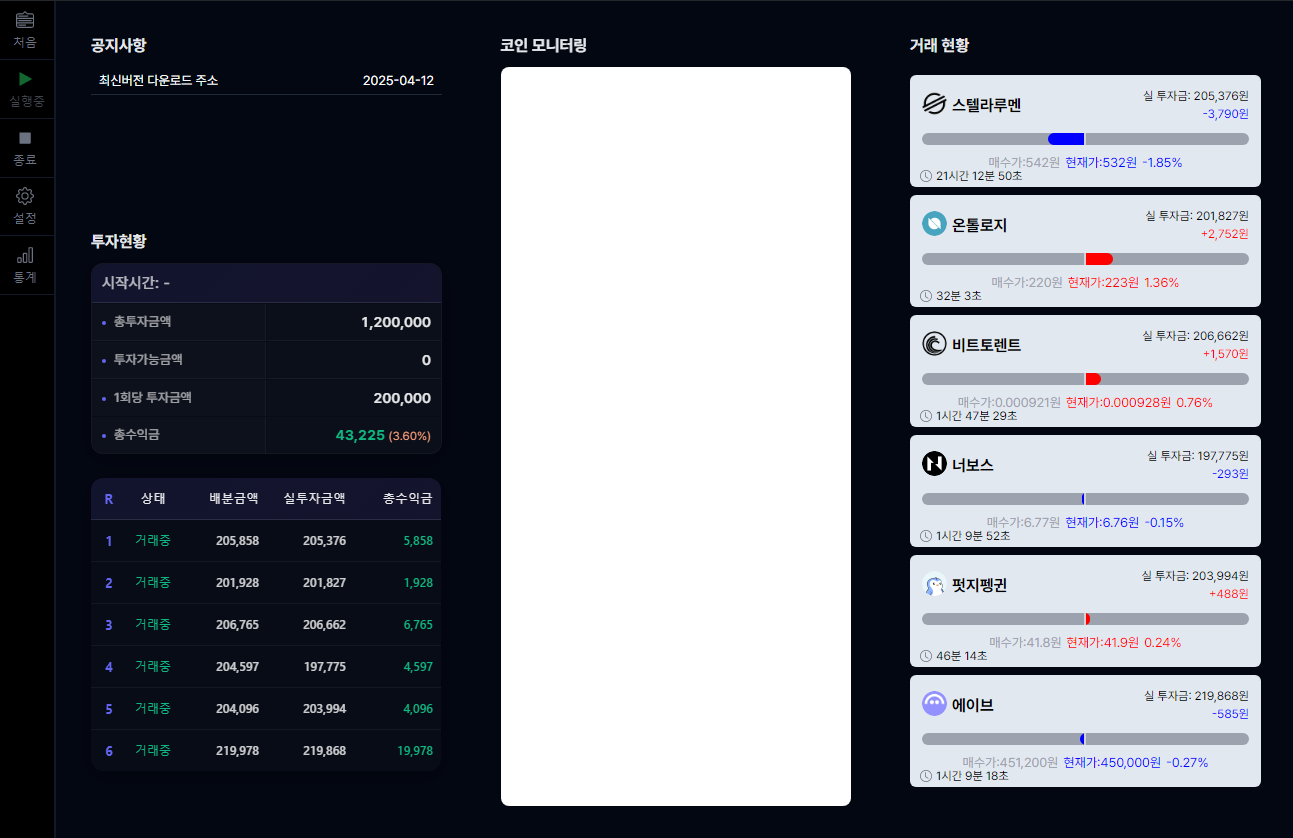Open the 통계 statistics chart icon
This screenshot has height=838, width=1293.
click(25, 255)
